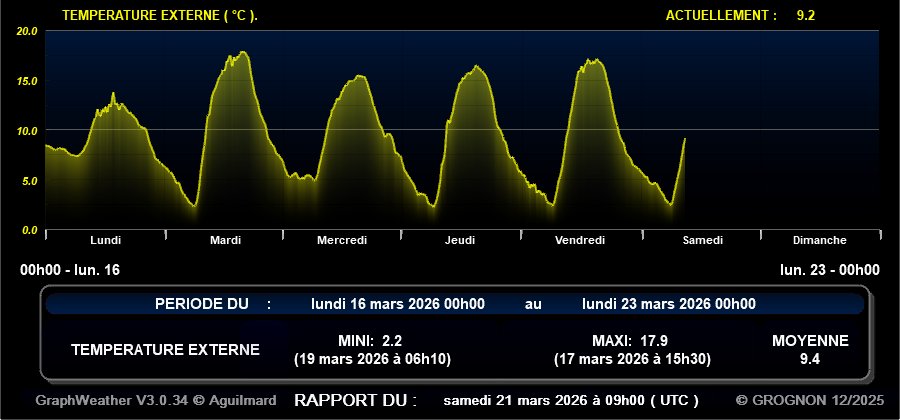This screenshot has height=420, width=900.
Task: Click the MOYENNE average heading
Action: [x=810, y=340]
